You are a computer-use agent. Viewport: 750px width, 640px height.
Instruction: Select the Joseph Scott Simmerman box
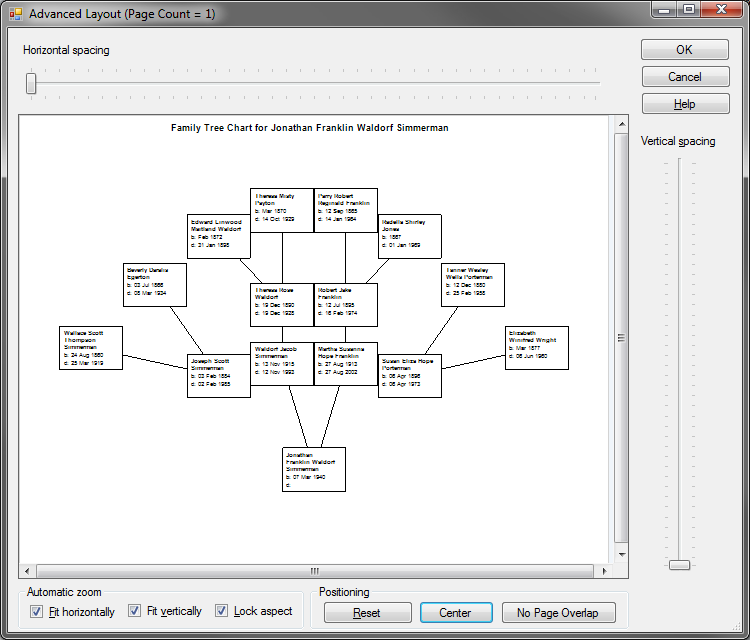pos(219,376)
